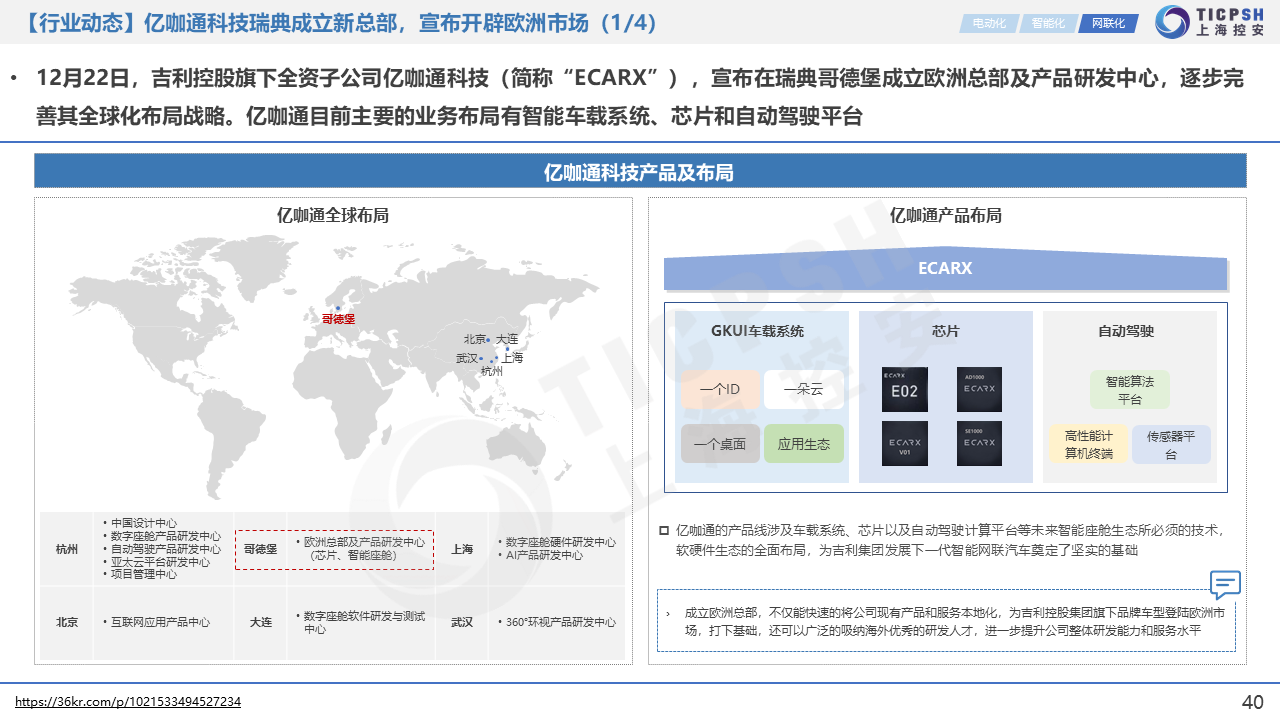Click the ECARX blue banner
Viewport: 1280px width, 720px height.
tap(945, 270)
